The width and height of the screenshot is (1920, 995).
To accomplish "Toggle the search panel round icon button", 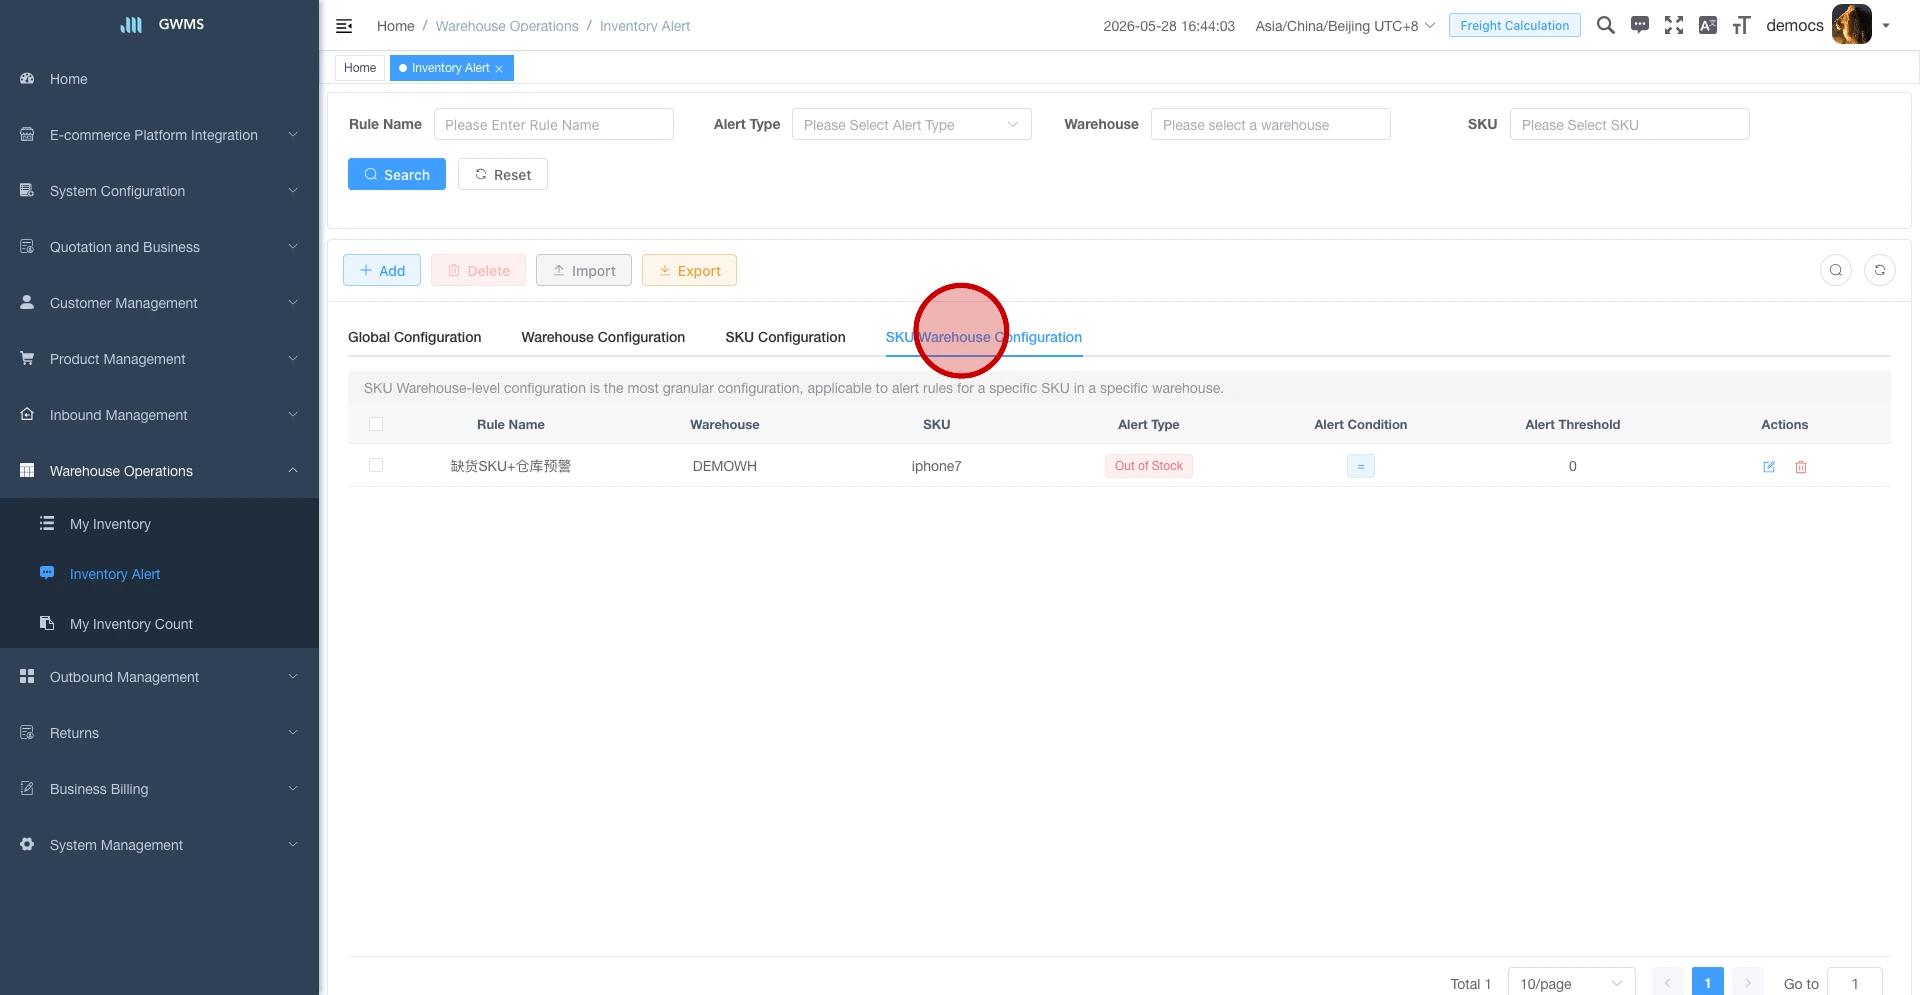I will click(x=1836, y=270).
